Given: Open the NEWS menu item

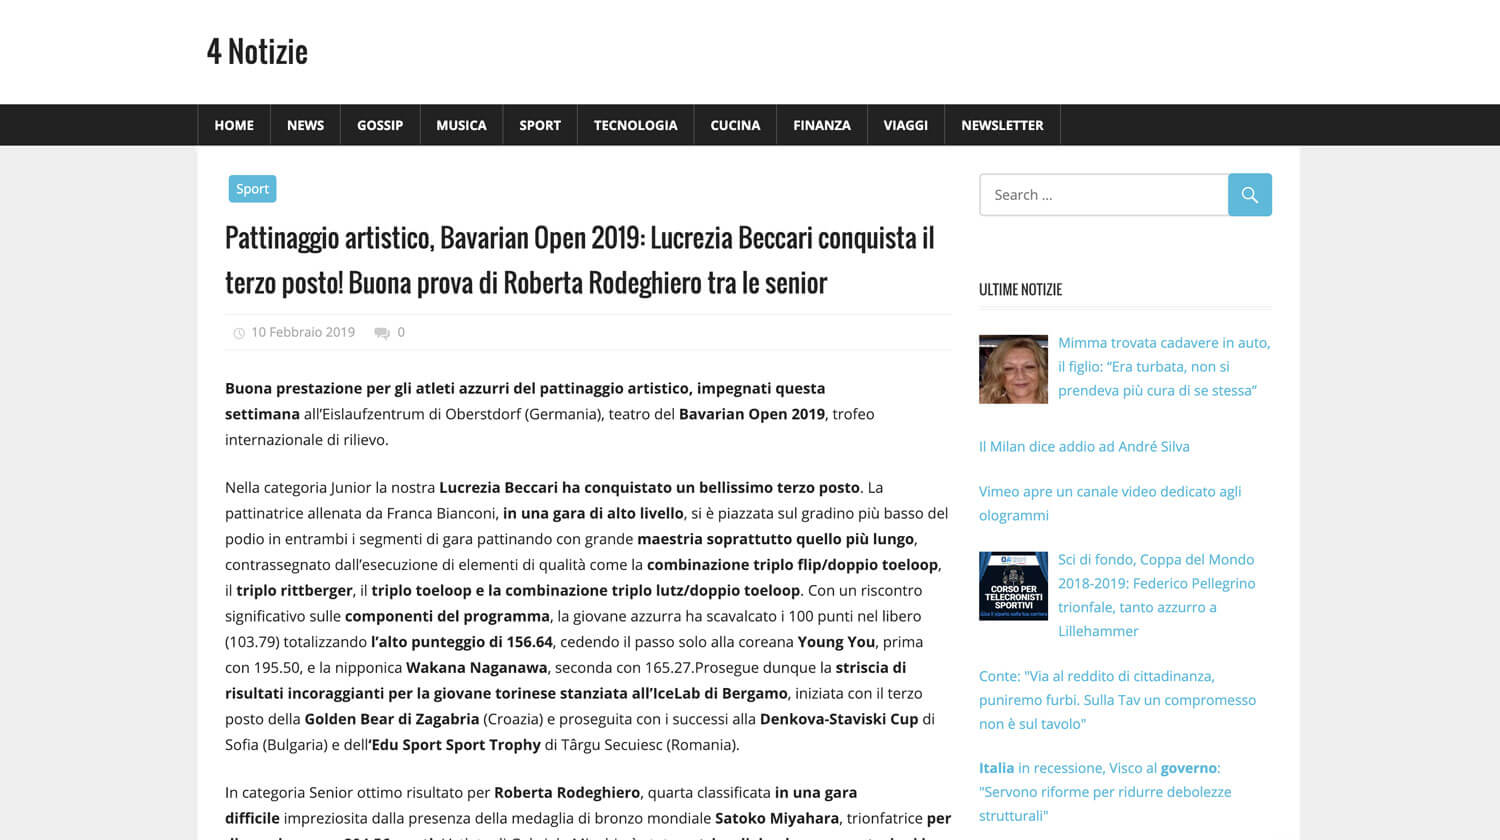Looking at the screenshot, I should 305,125.
